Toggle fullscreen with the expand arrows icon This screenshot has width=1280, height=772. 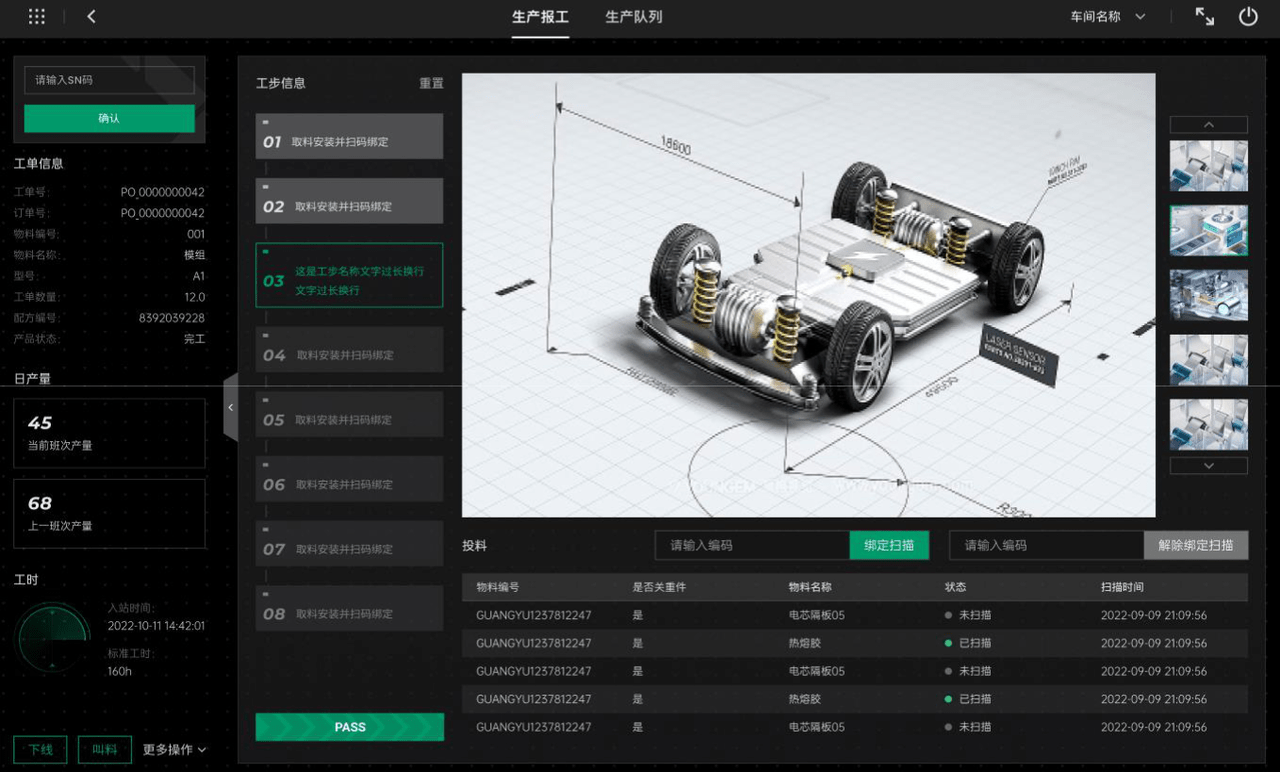[x=1205, y=17]
